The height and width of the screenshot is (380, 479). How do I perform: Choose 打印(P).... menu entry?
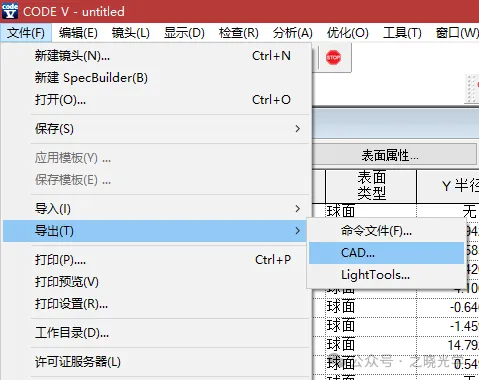tap(156, 260)
